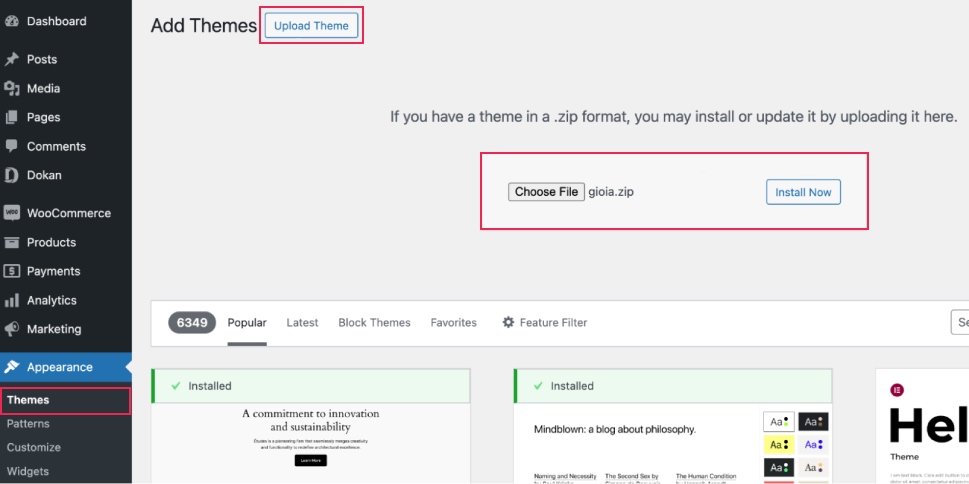
Task: Select the white Aa style swatch
Action: tap(779, 422)
